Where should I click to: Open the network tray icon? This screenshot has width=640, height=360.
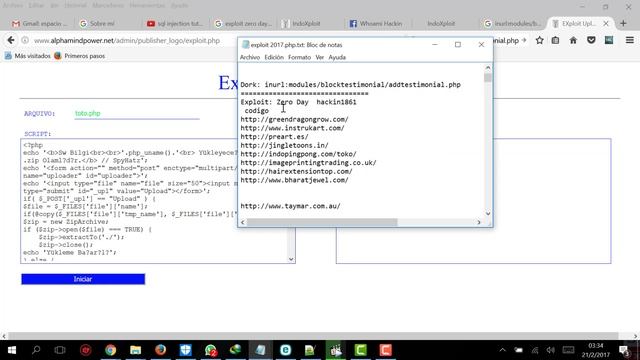(x=535, y=350)
